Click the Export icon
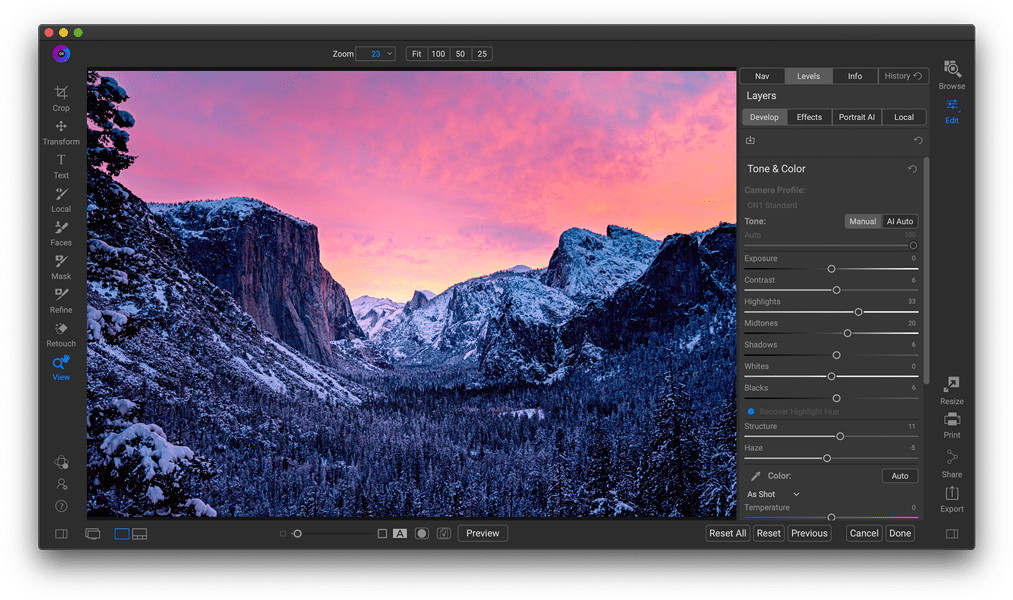Viewport: 1013px width, 600px height. tap(952, 495)
